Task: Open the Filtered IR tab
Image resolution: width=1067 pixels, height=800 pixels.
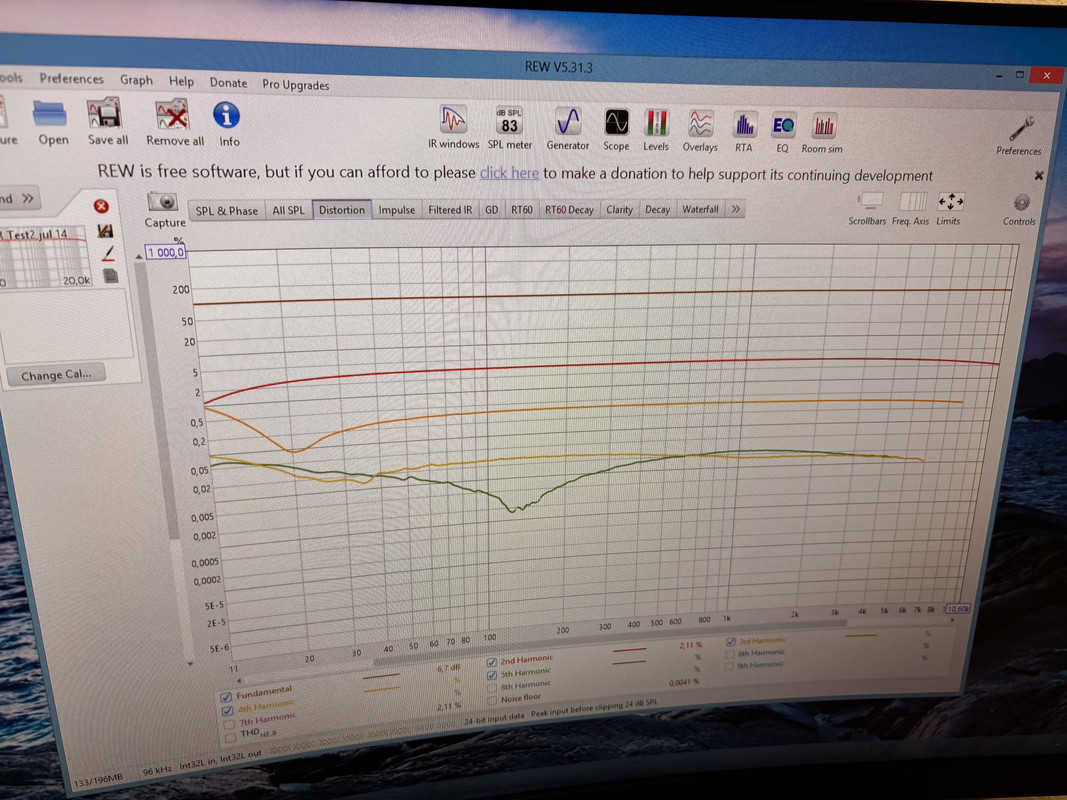Action: [450, 210]
